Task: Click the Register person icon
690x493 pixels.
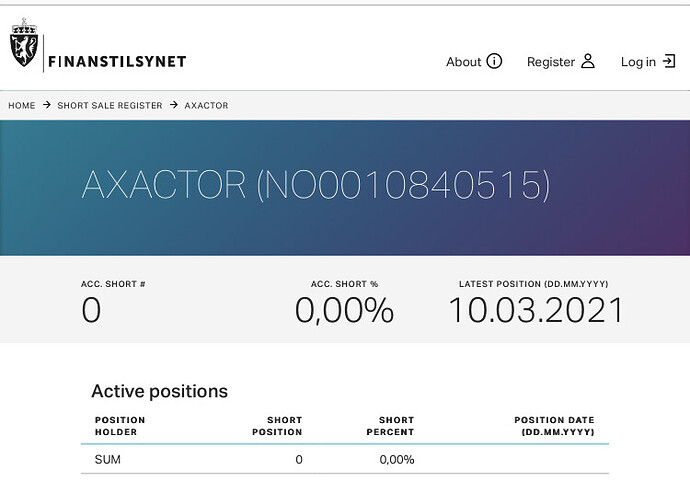Action: pos(588,61)
